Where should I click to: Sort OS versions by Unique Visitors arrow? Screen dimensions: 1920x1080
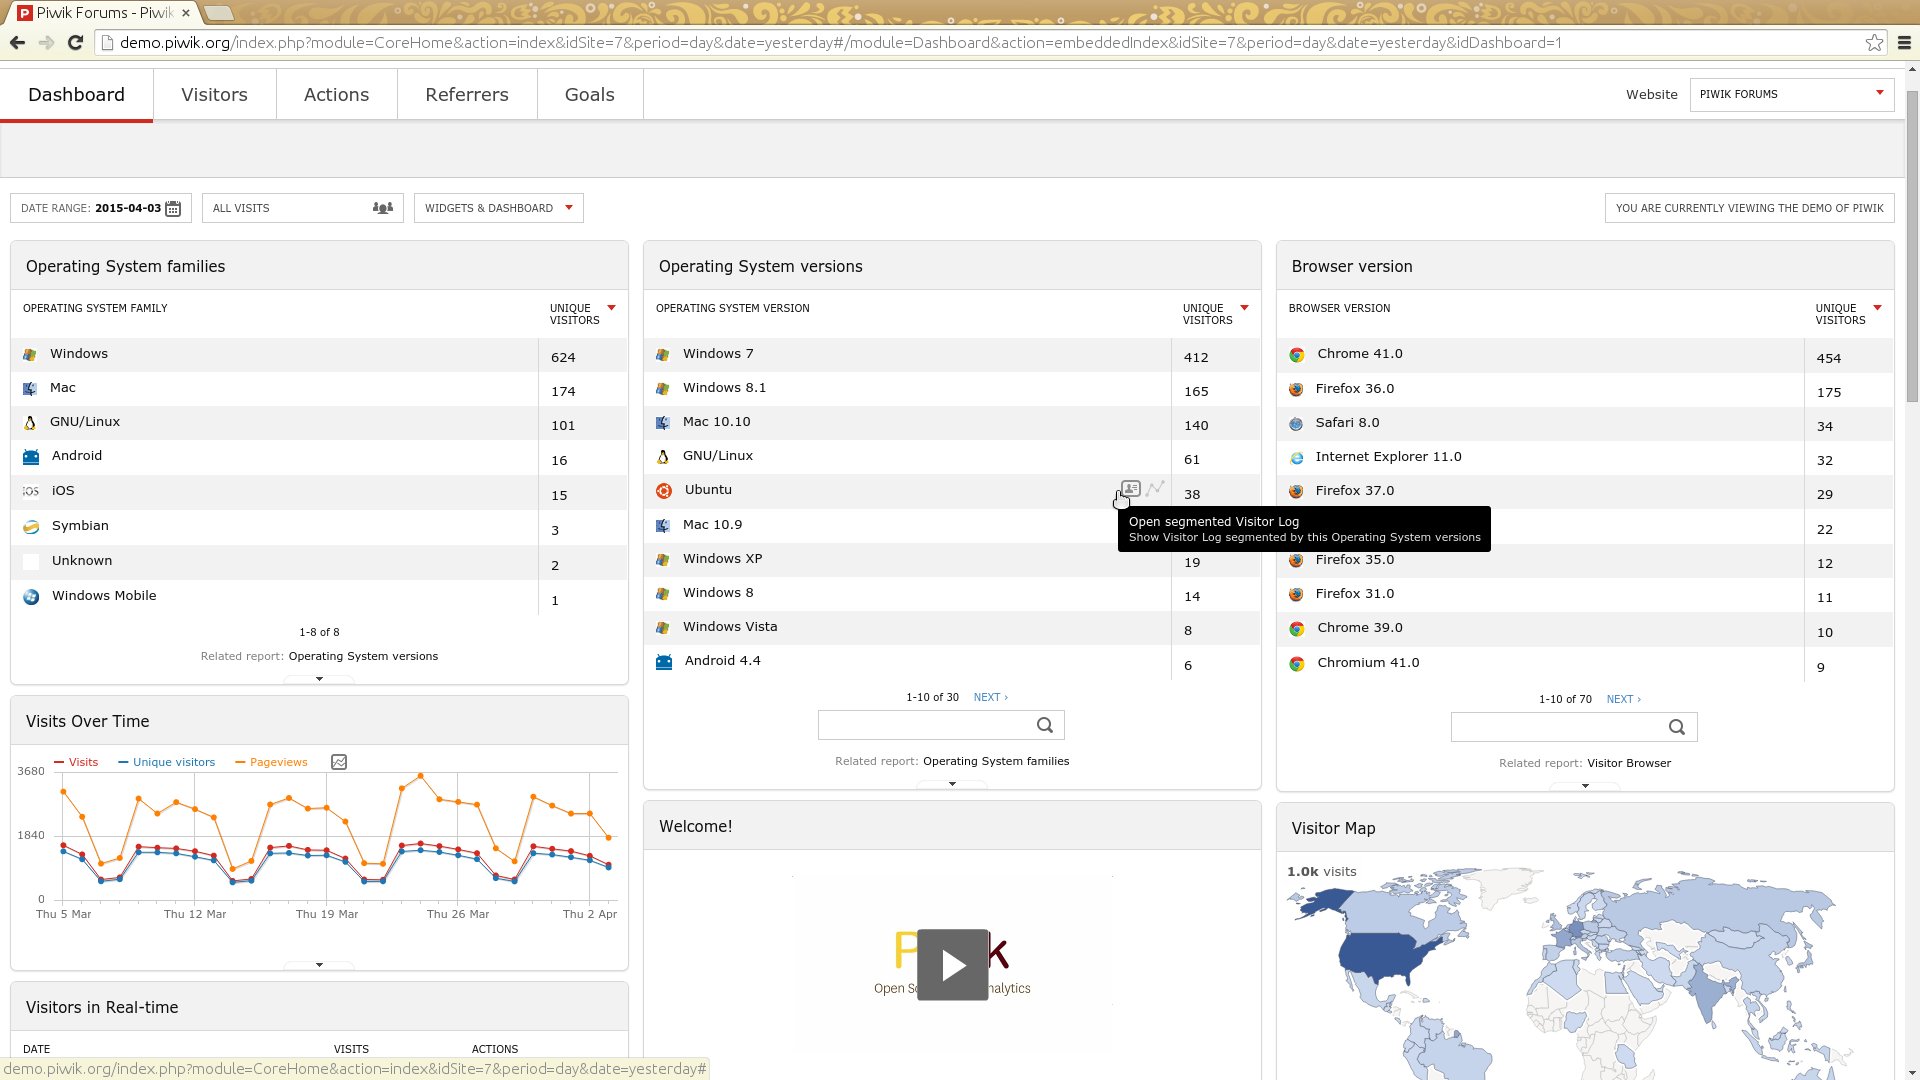click(x=1244, y=308)
